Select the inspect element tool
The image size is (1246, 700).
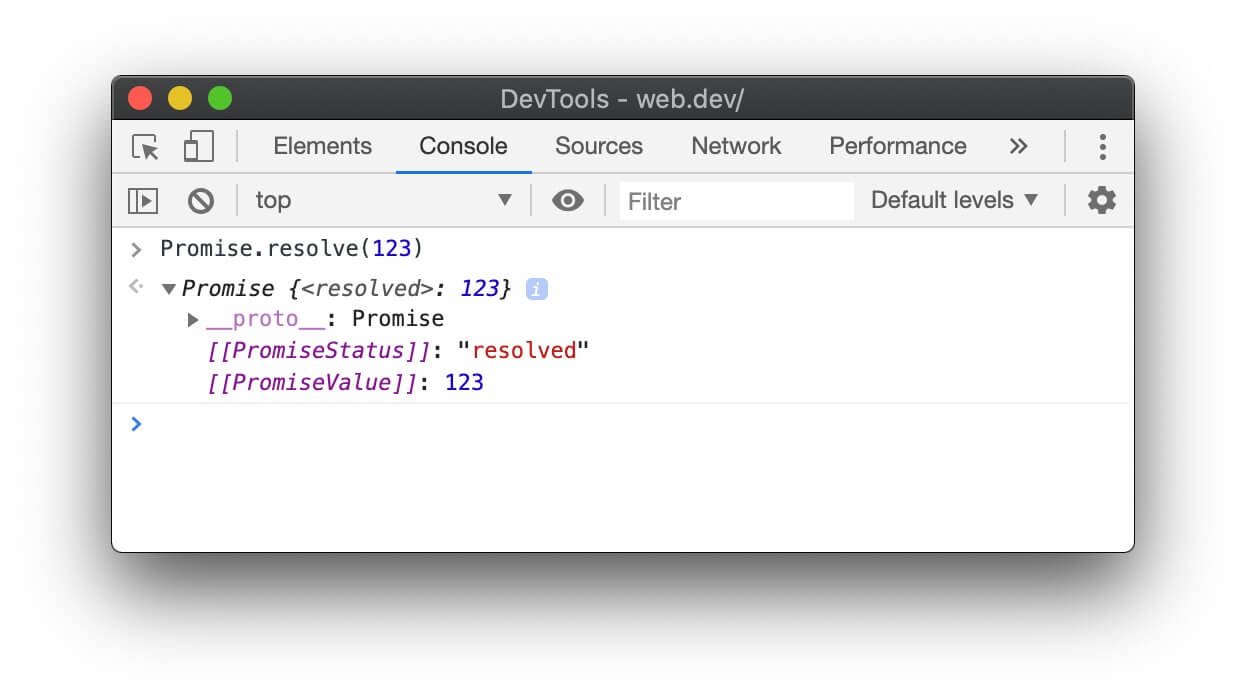point(144,146)
